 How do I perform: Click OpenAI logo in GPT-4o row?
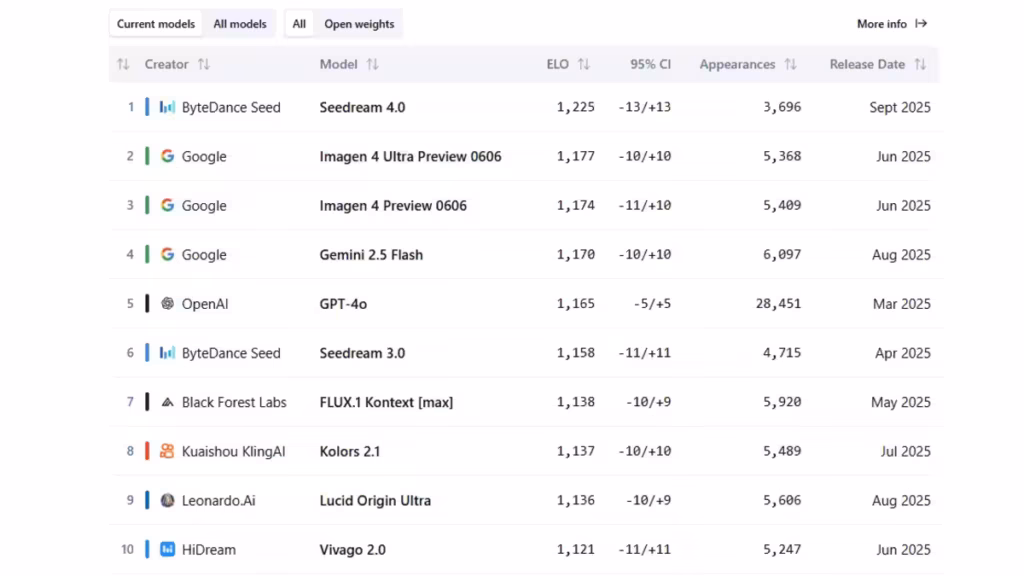[x=167, y=304]
